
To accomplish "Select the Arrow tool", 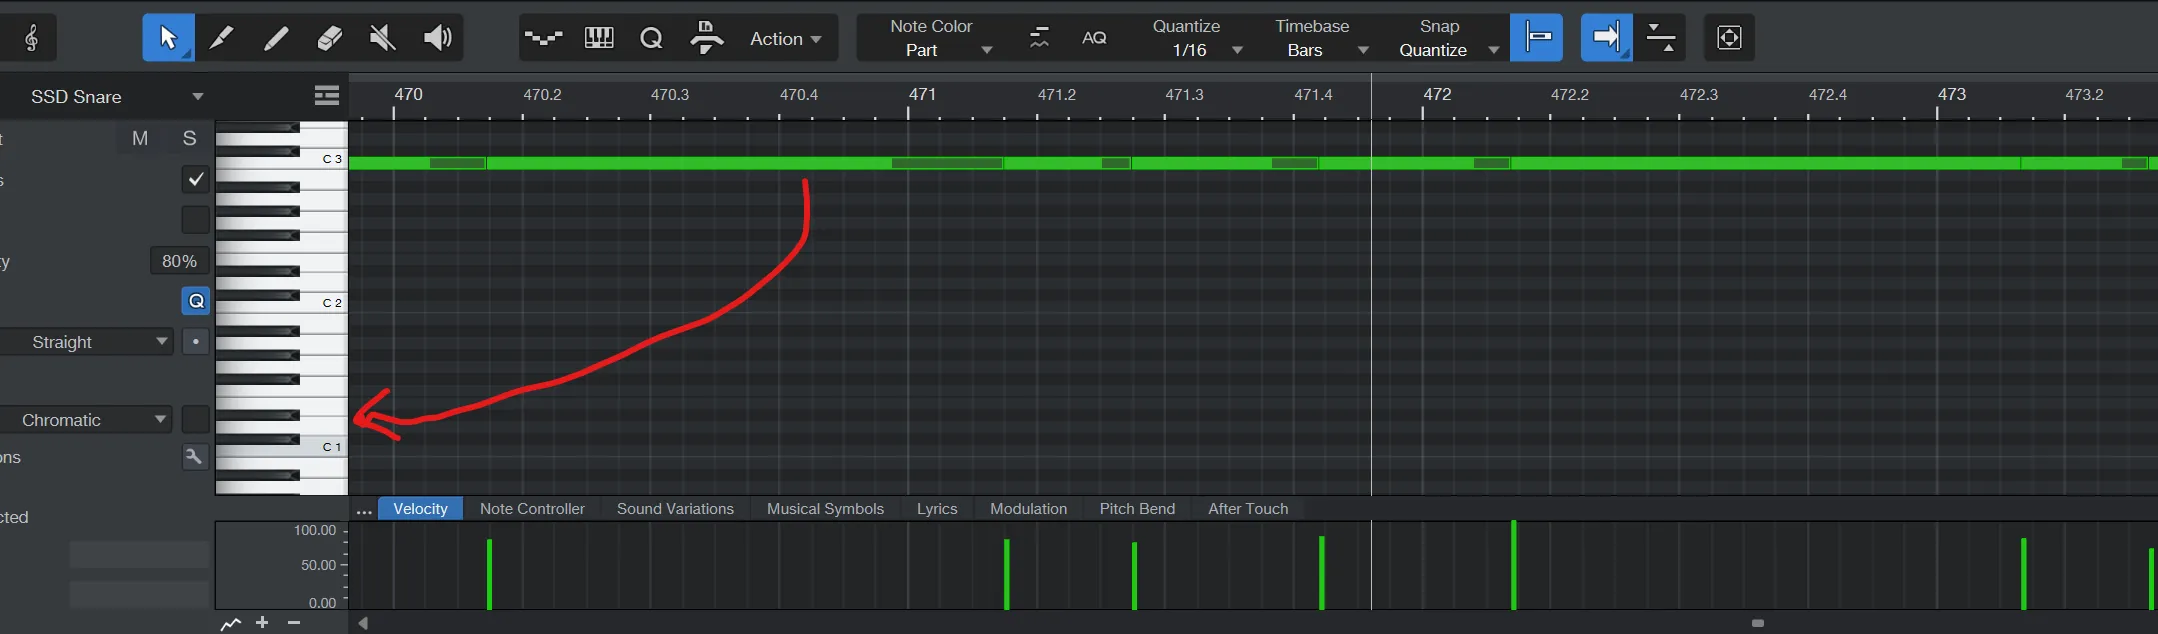I will click(167, 38).
